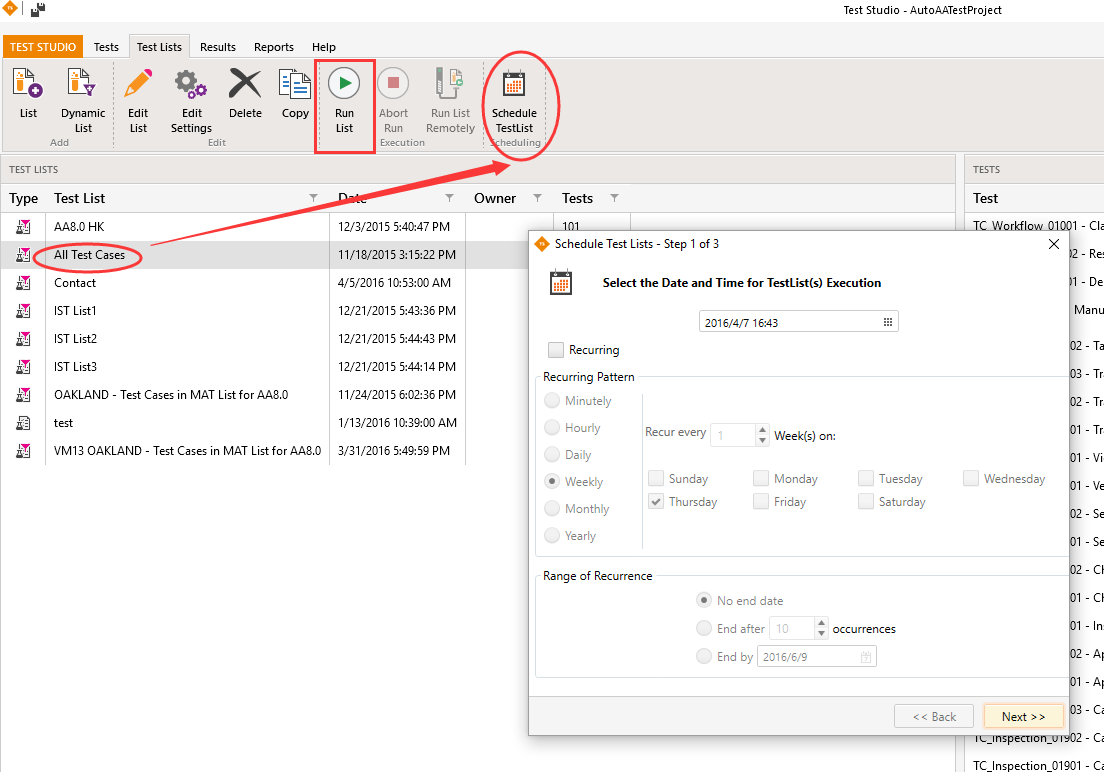Open the End by date calendar icon
Screen dimensions: 1104x772
865,656
